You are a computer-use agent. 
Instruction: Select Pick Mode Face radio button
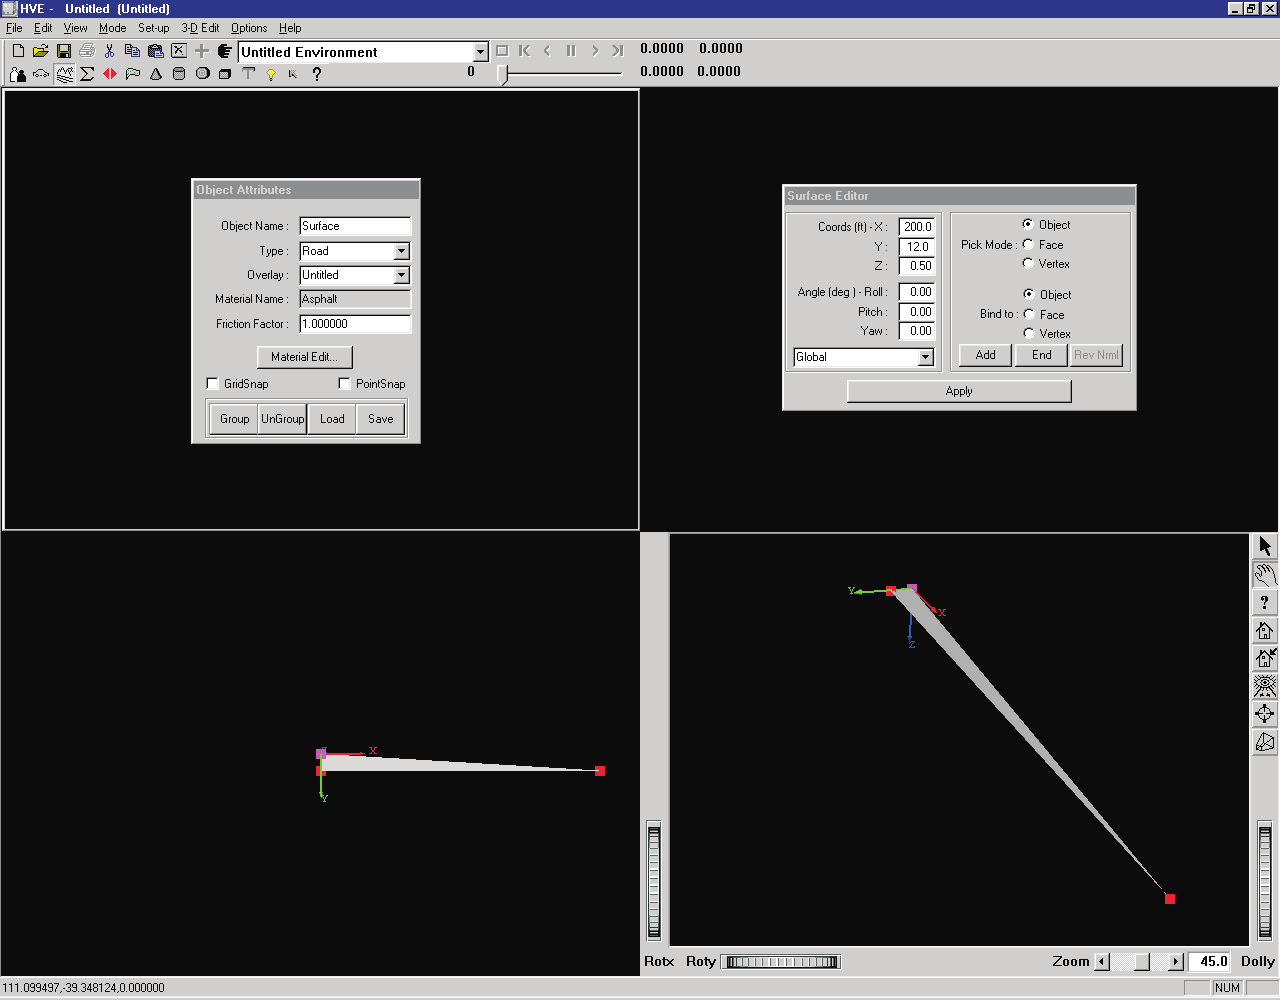pos(1028,244)
